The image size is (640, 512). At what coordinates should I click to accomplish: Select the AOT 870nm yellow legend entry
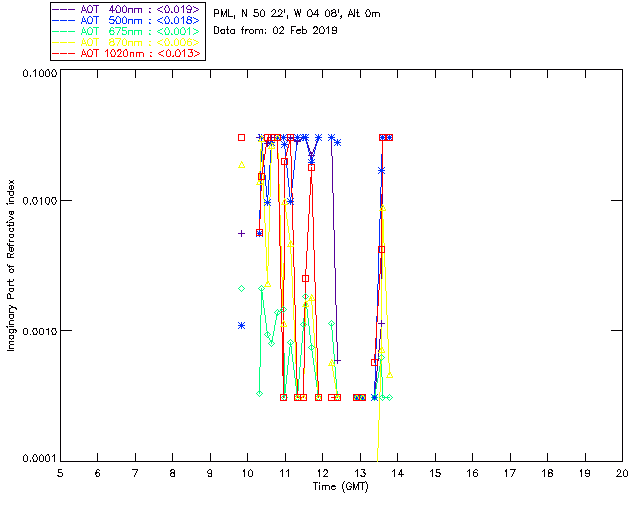pyautogui.click(x=126, y=42)
